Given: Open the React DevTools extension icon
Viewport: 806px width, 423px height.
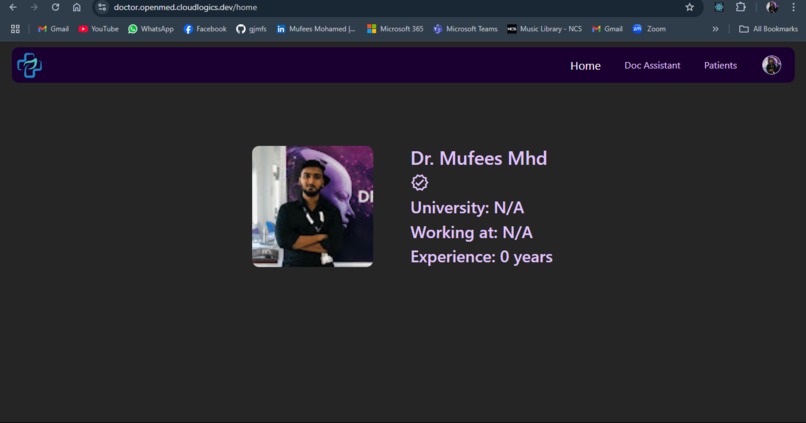Looking at the screenshot, I should pyautogui.click(x=719, y=7).
